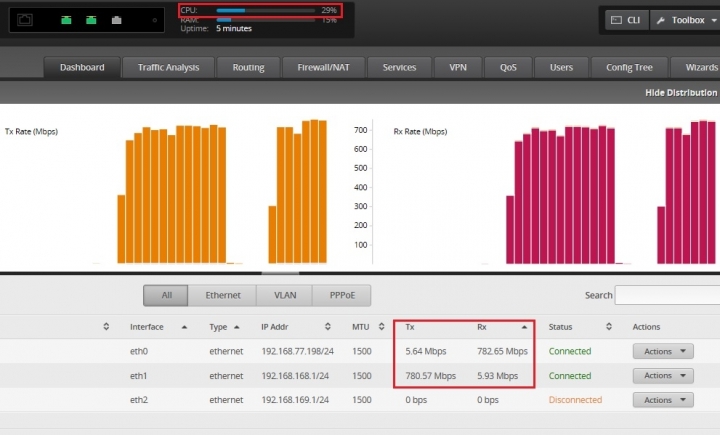The width and height of the screenshot is (720, 435).
Task: Click the first green eth0 port icon
Action: 66,20
